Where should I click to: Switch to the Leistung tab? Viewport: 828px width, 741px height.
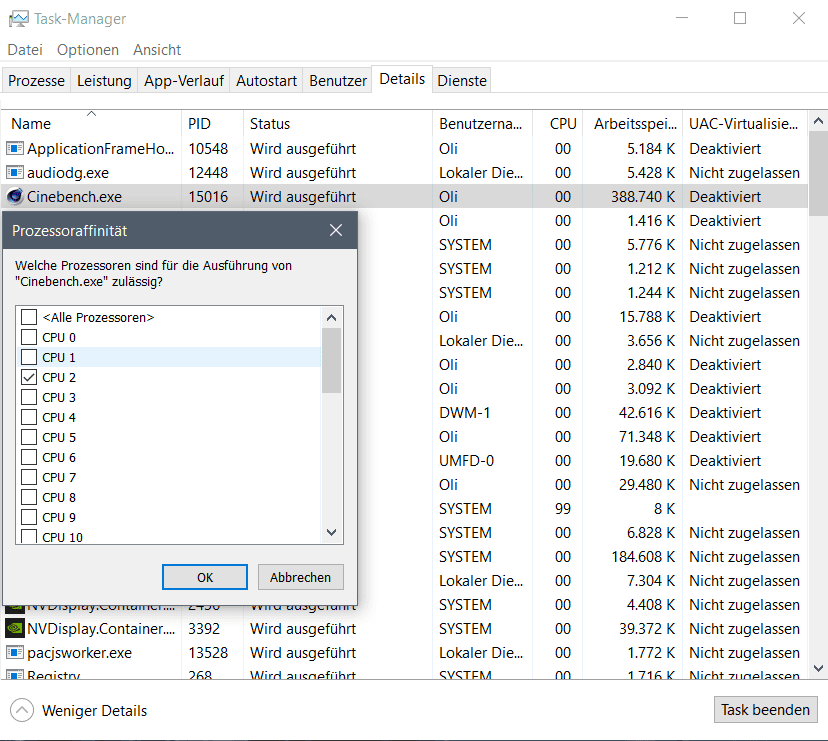(104, 80)
